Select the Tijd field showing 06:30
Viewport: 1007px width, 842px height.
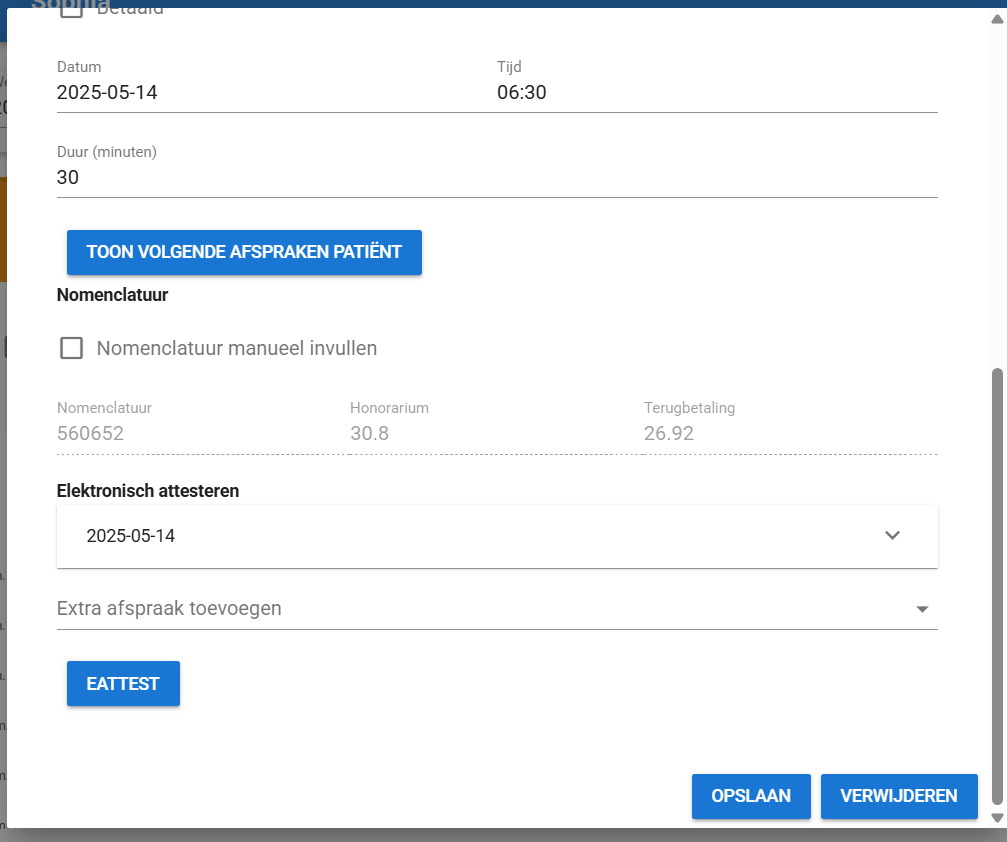pyautogui.click(x=716, y=93)
